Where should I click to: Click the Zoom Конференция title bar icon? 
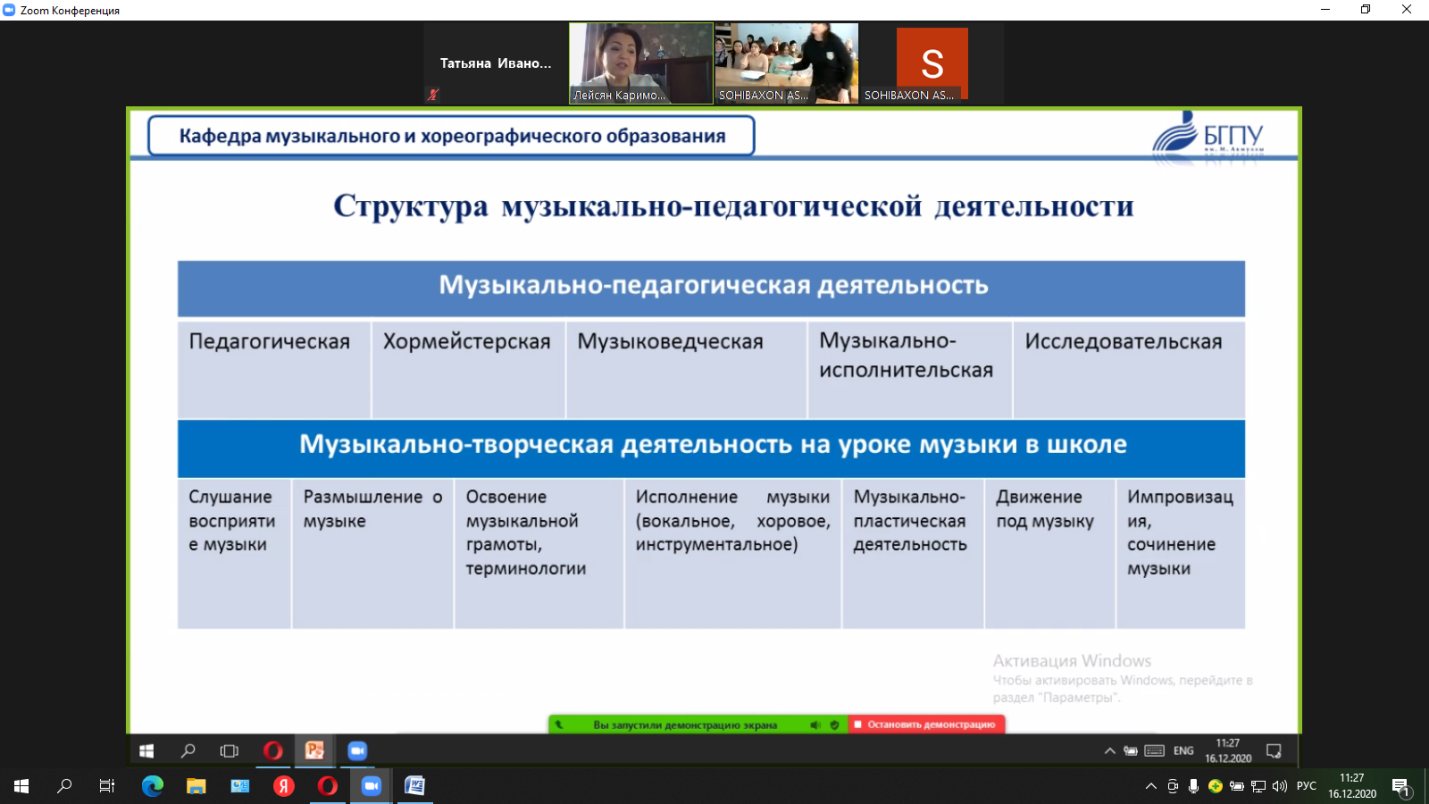click(10, 10)
